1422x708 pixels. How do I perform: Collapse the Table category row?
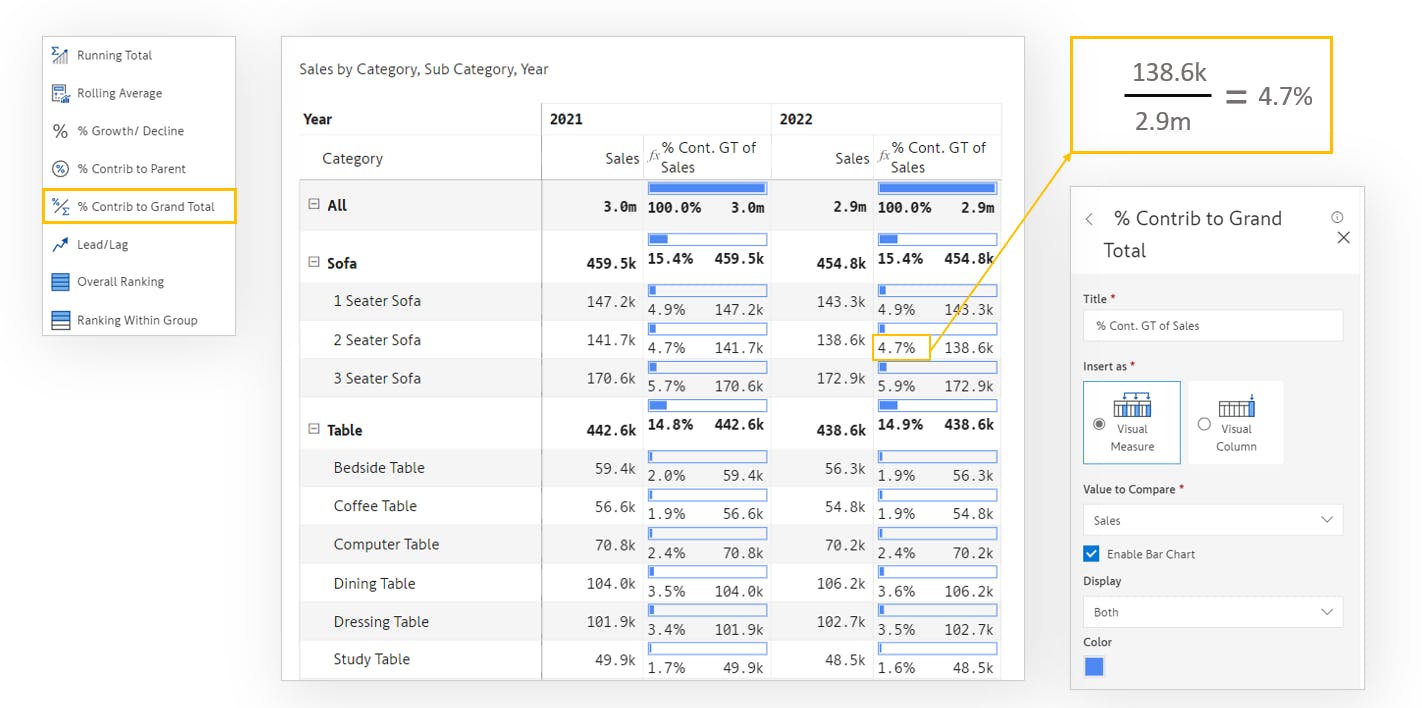click(313, 430)
